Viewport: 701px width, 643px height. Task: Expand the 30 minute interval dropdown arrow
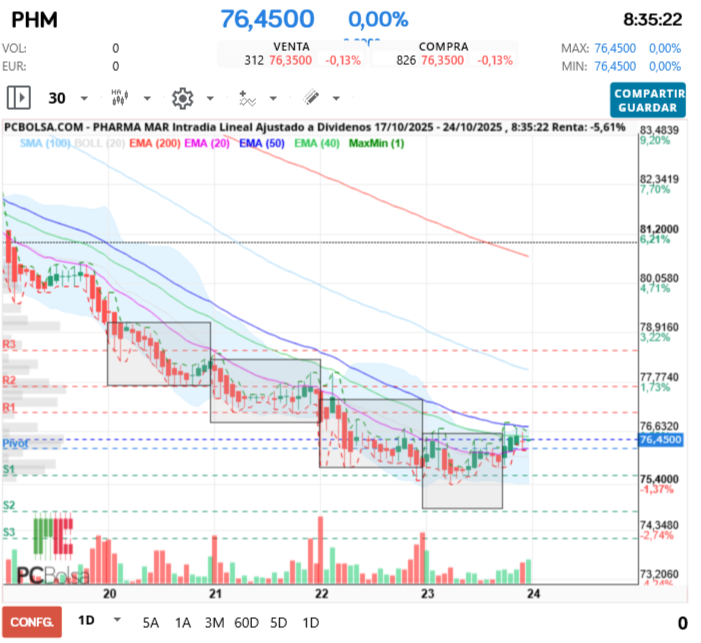(84, 98)
